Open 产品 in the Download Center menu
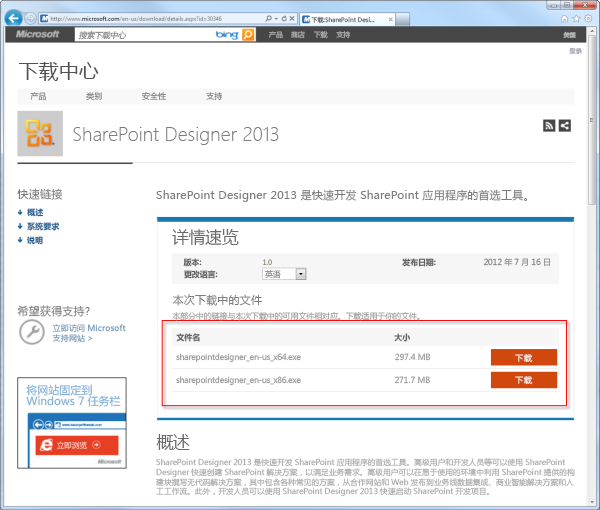The image size is (600, 510). pos(38,96)
